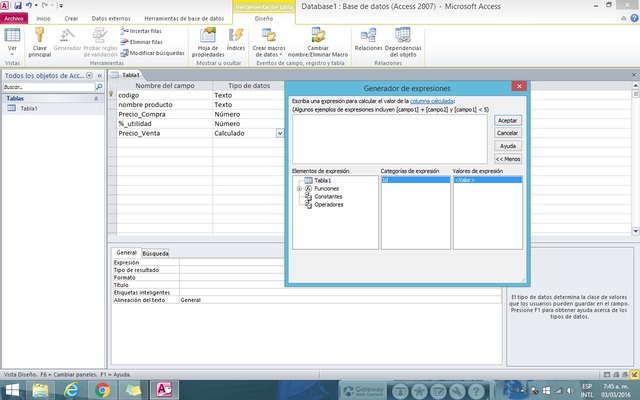
Task: Expand the Funciones node plus sign
Action: (299, 189)
